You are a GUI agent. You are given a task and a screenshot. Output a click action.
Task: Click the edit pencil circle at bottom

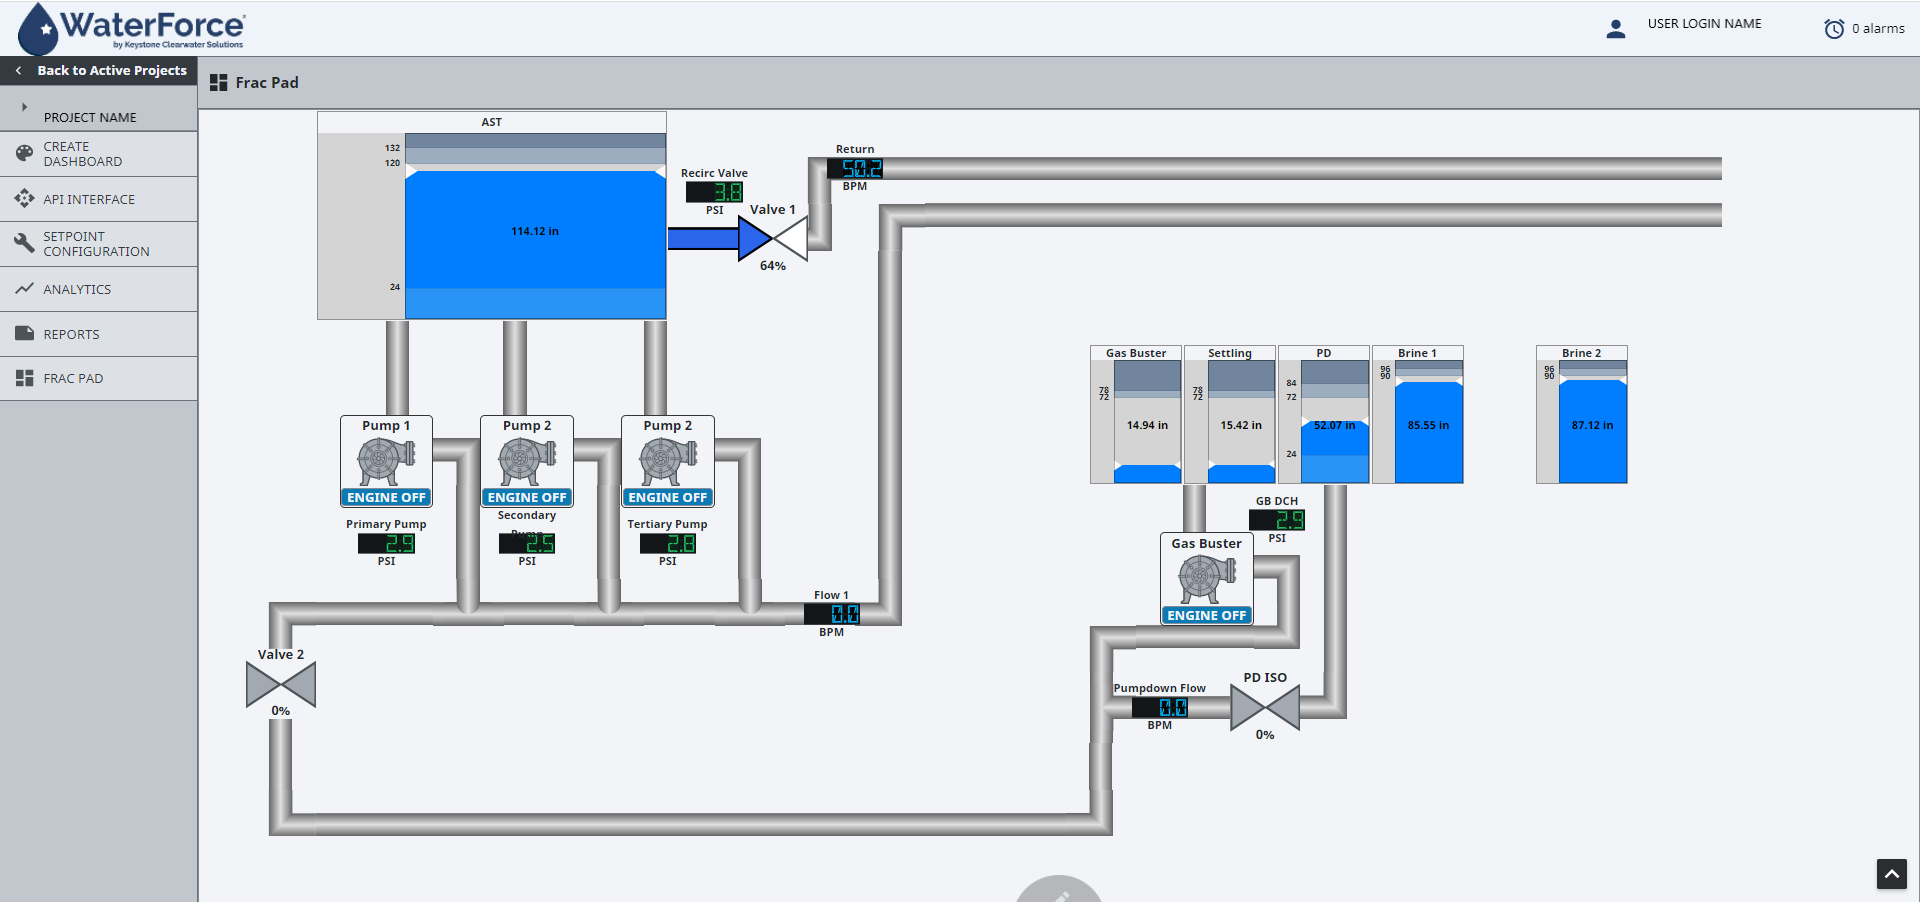pos(1059,889)
